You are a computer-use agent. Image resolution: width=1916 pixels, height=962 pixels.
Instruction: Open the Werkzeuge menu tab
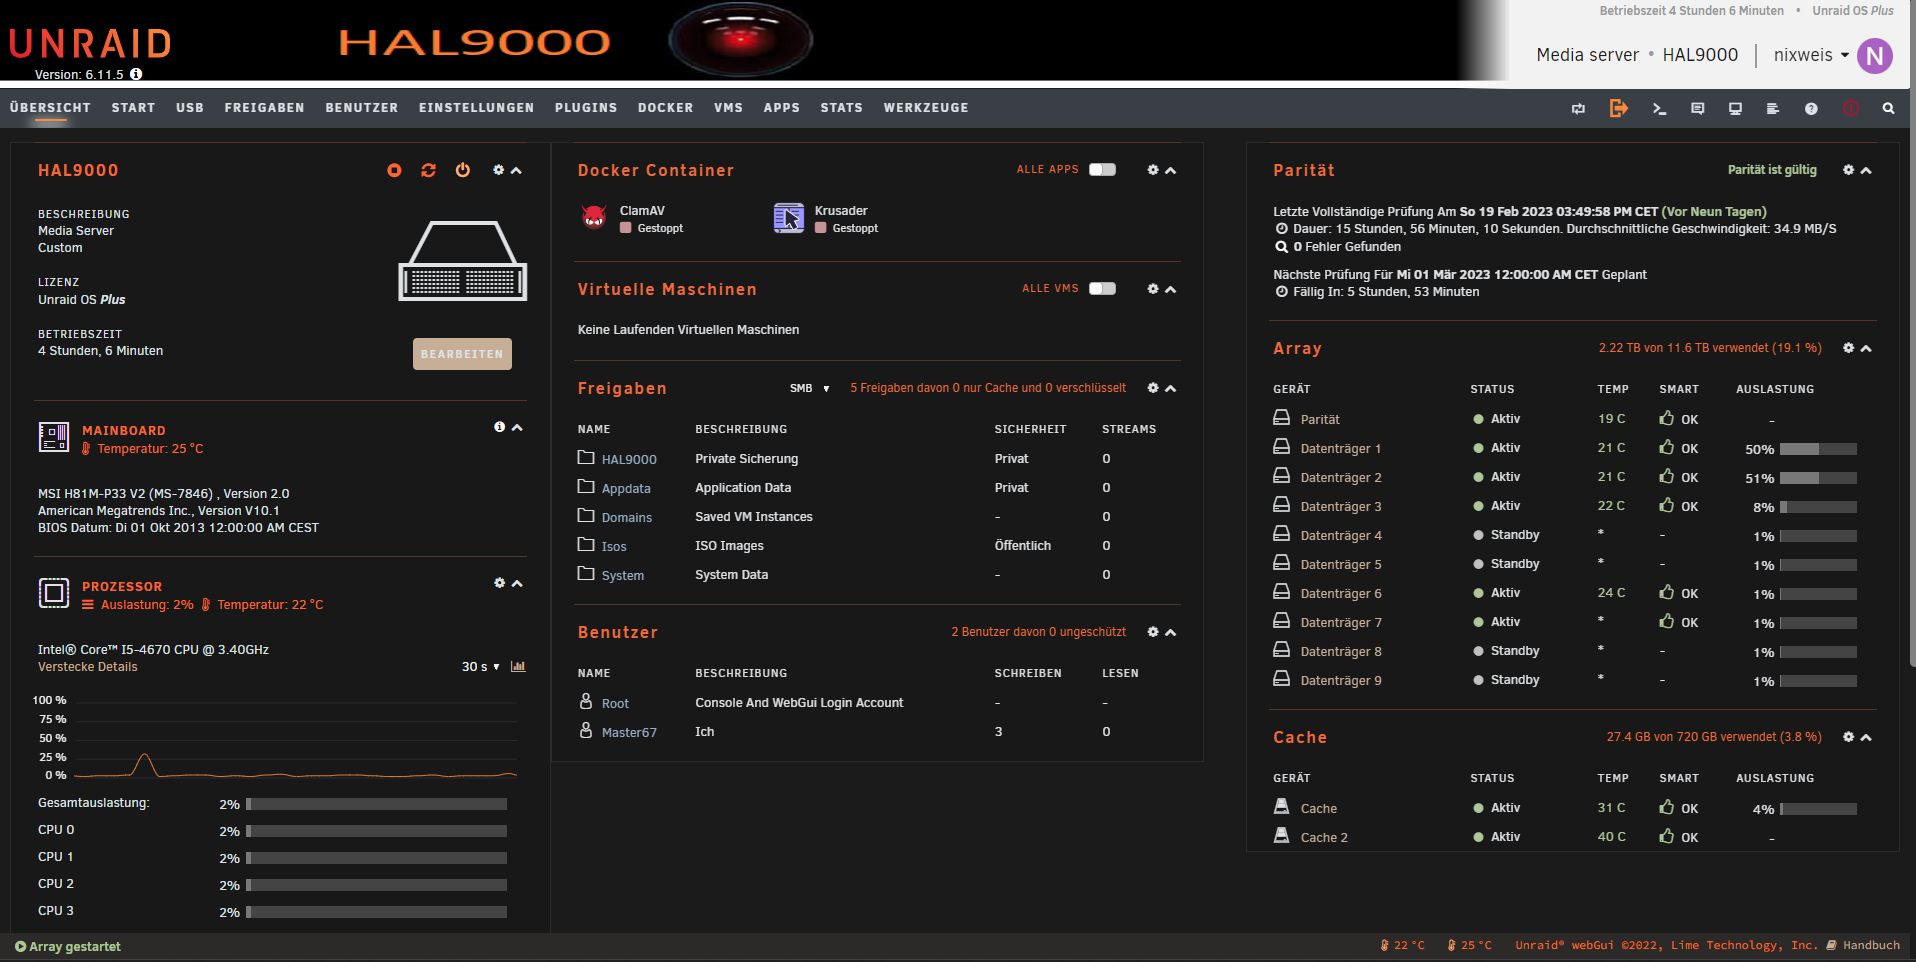(926, 108)
